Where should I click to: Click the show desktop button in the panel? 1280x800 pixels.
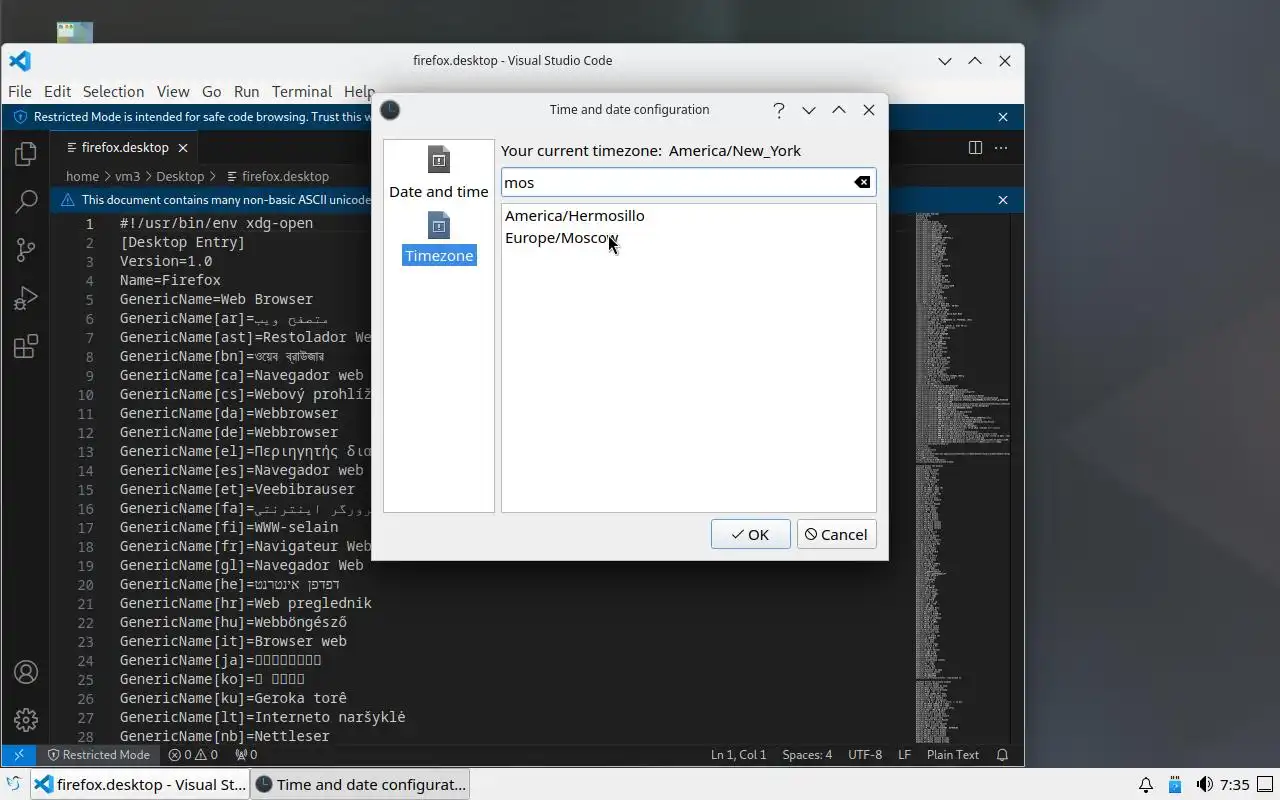tap(1266, 785)
